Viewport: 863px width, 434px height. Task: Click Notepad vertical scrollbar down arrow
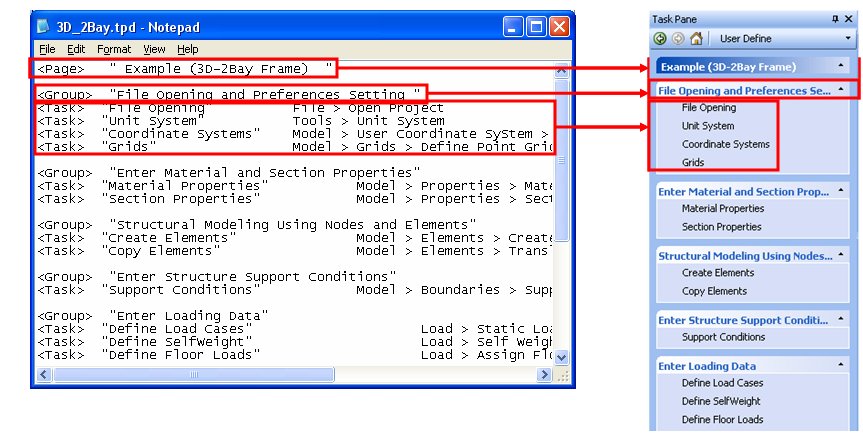coord(561,357)
